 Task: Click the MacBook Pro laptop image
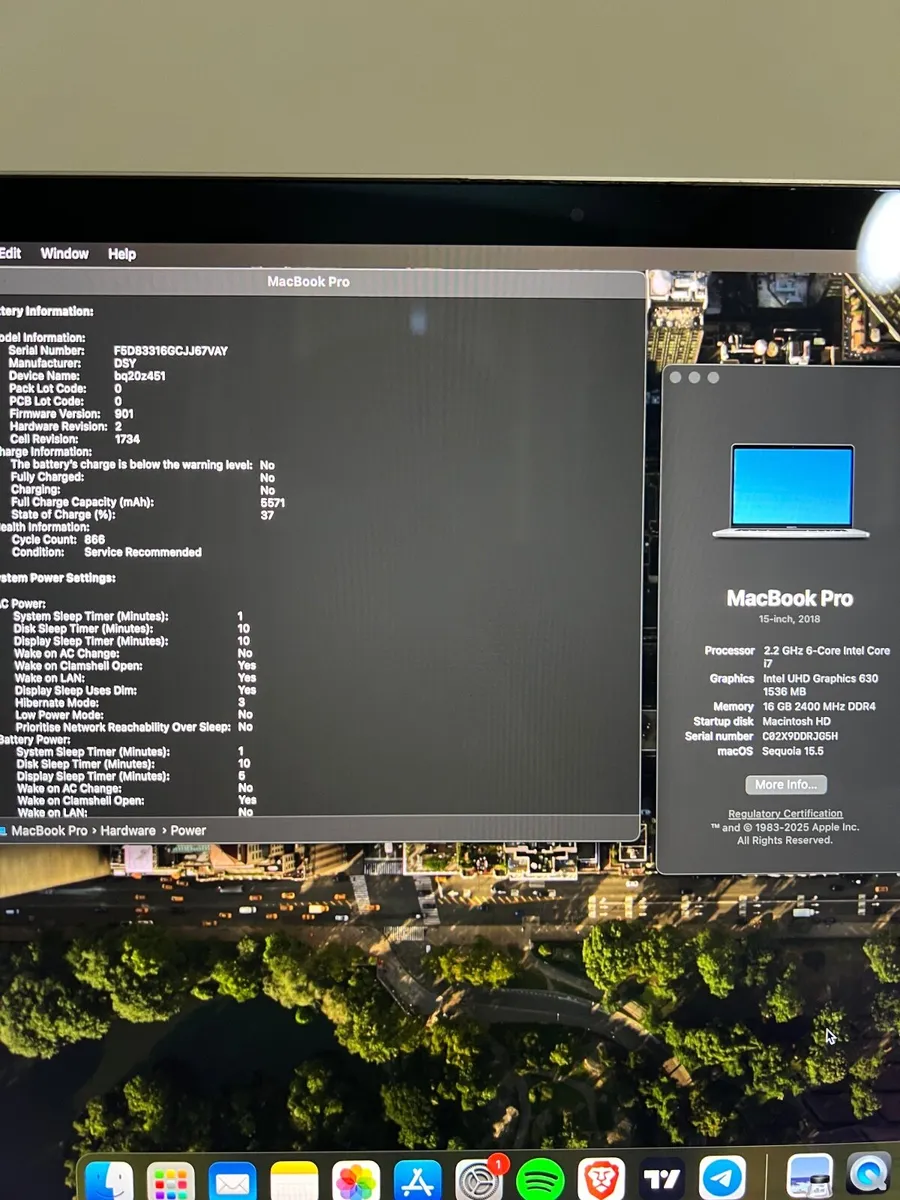(x=791, y=491)
